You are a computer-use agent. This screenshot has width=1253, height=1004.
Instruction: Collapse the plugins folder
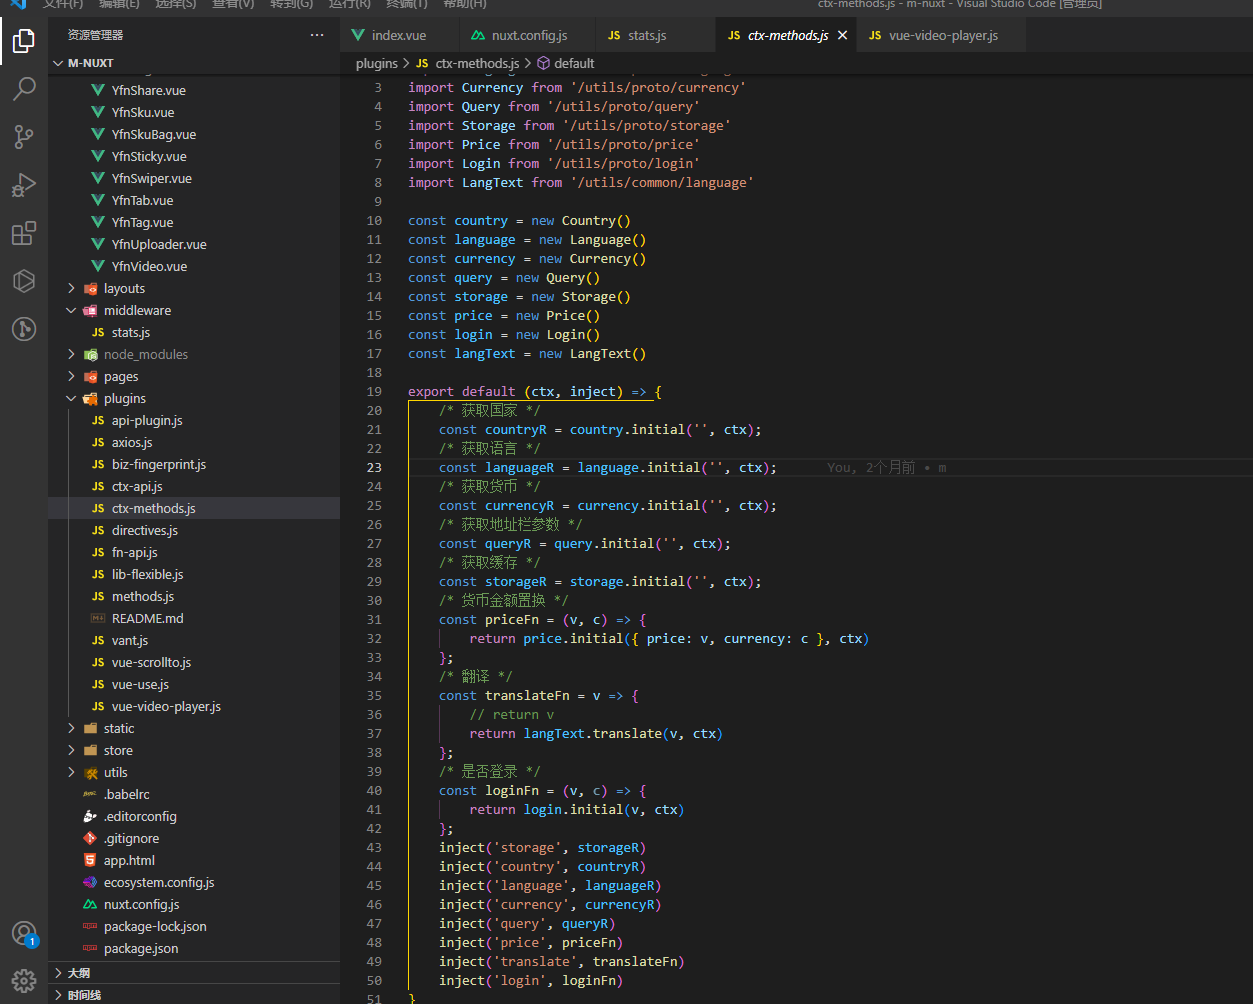pos(124,398)
